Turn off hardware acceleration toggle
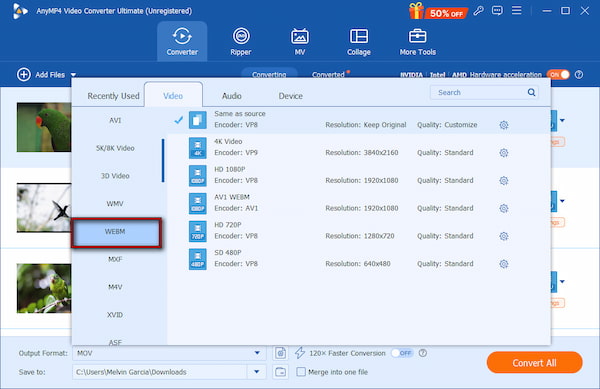This screenshot has height=389, width=600. [558, 75]
